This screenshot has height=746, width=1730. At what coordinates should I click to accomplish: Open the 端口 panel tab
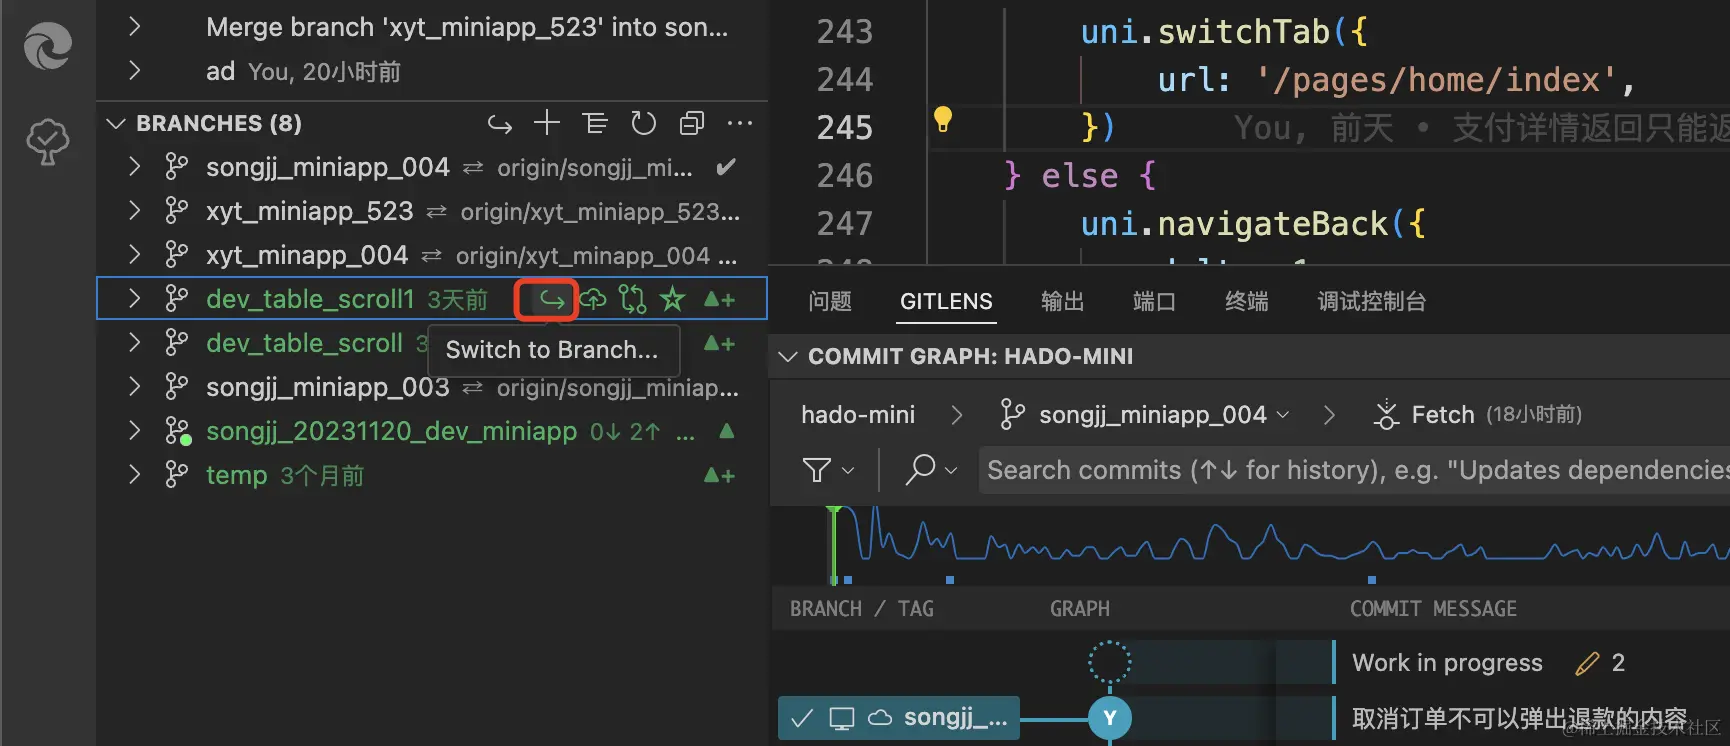(1154, 301)
